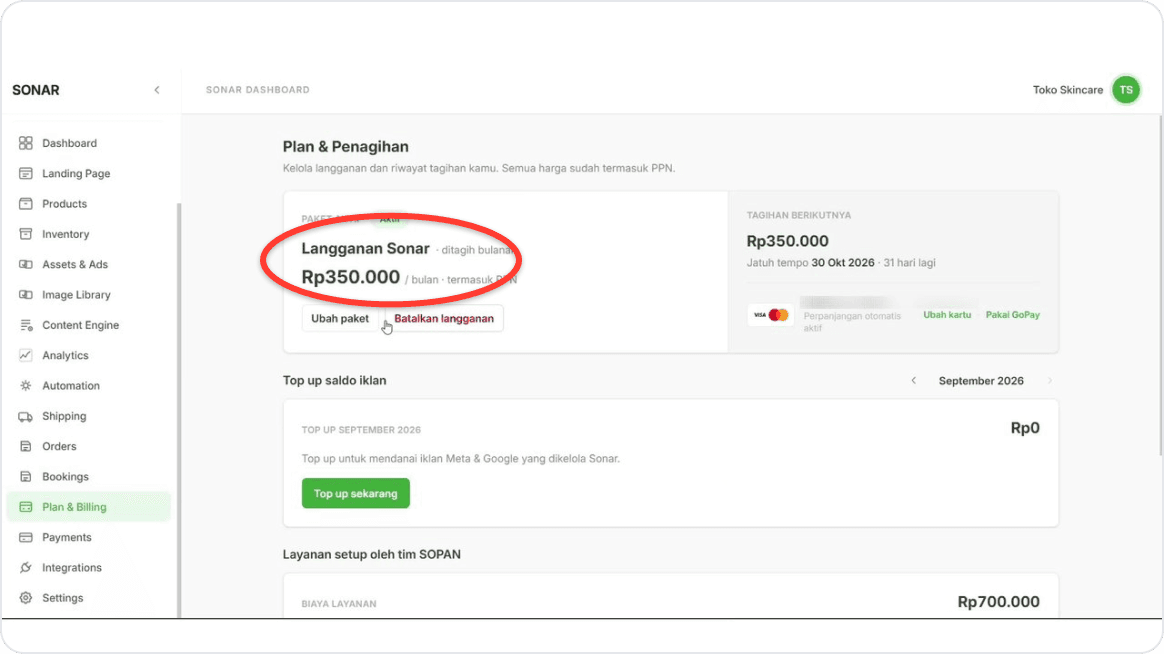The width and height of the screenshot is (1164, 654).
Task: Go to next month after September 2026
Action: (1050, 381)
